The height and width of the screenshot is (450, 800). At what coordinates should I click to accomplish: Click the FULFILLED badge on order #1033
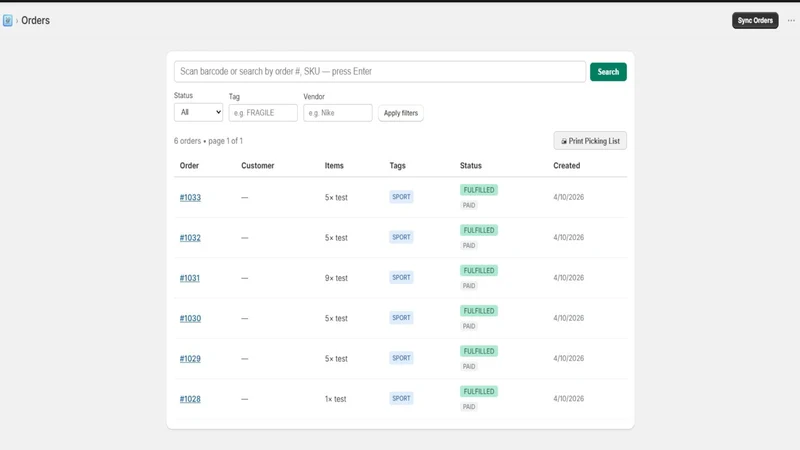point(479,190)
